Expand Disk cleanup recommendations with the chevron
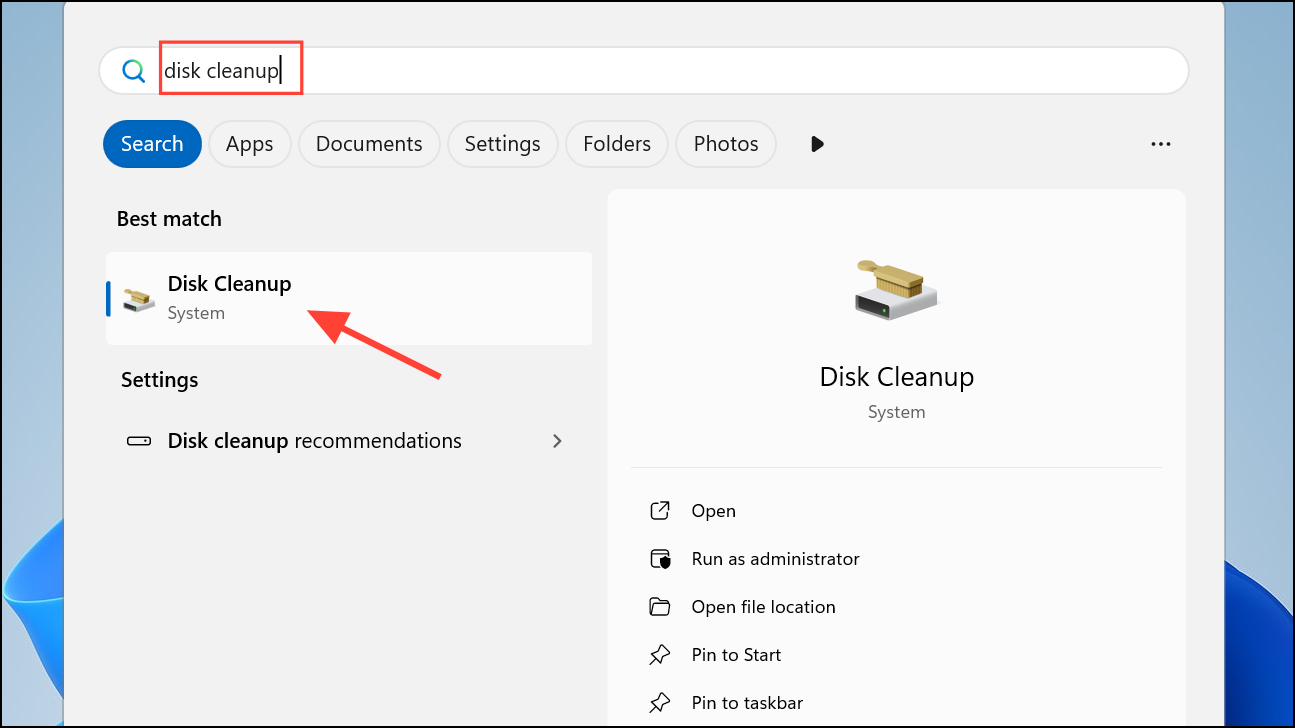Screen dimensions: 1295x728 (558, 441)
